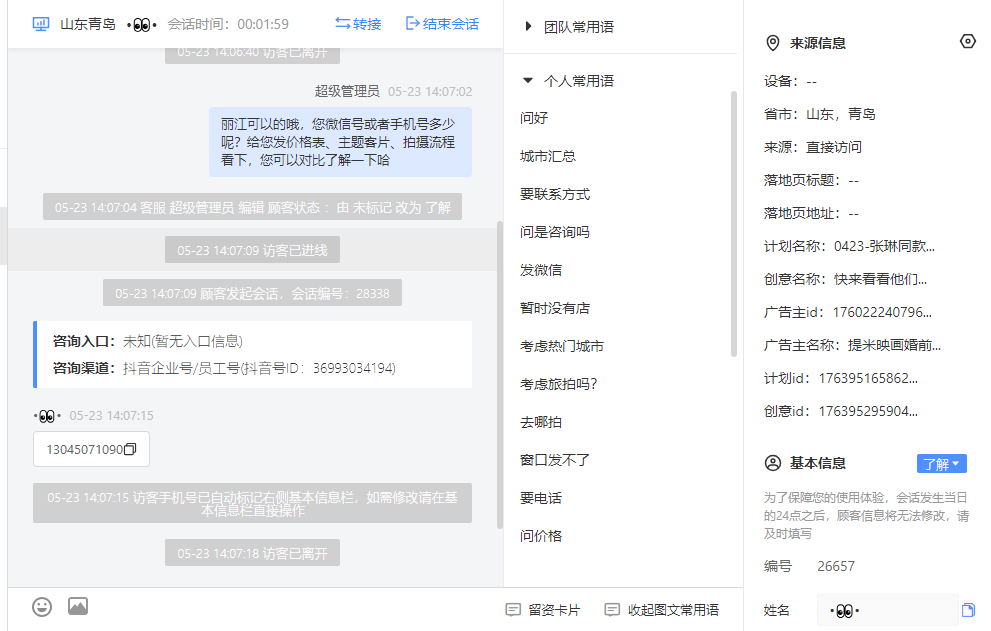Image resolution: width=991 pixels, height=631 pixels.
Task: Click the 创意名称 value 快来看看他们...
Action: click(880, 279)
